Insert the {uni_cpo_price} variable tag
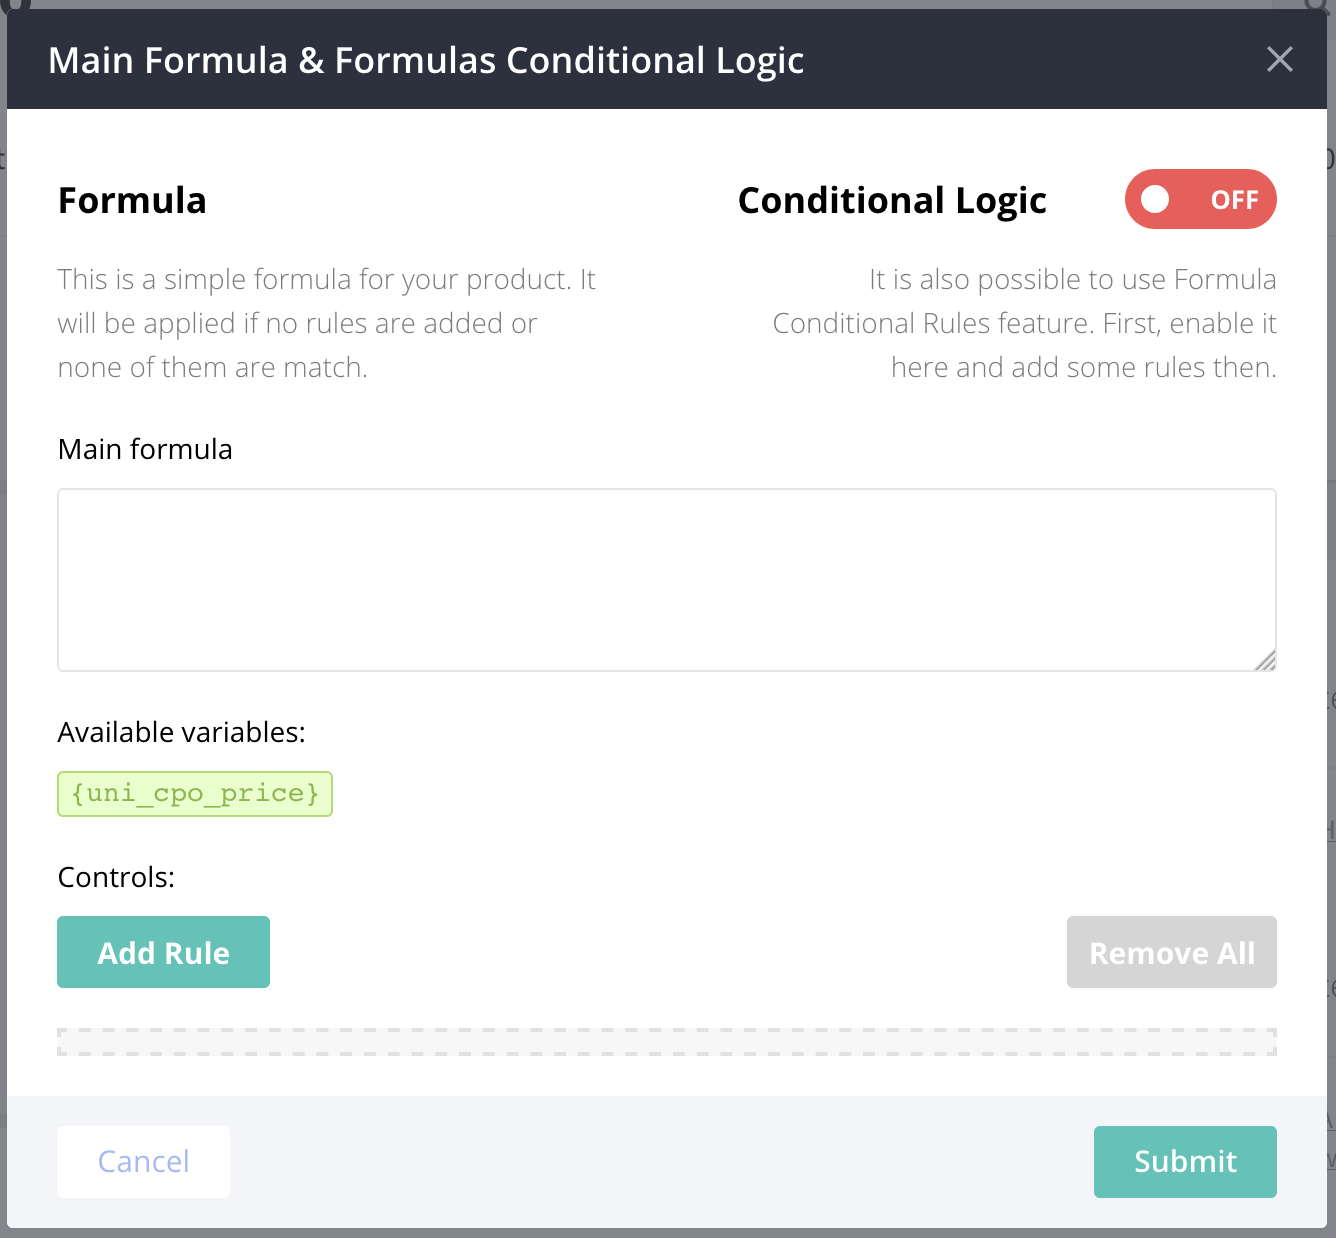Screen dimensions: 1336x1238 195,794
